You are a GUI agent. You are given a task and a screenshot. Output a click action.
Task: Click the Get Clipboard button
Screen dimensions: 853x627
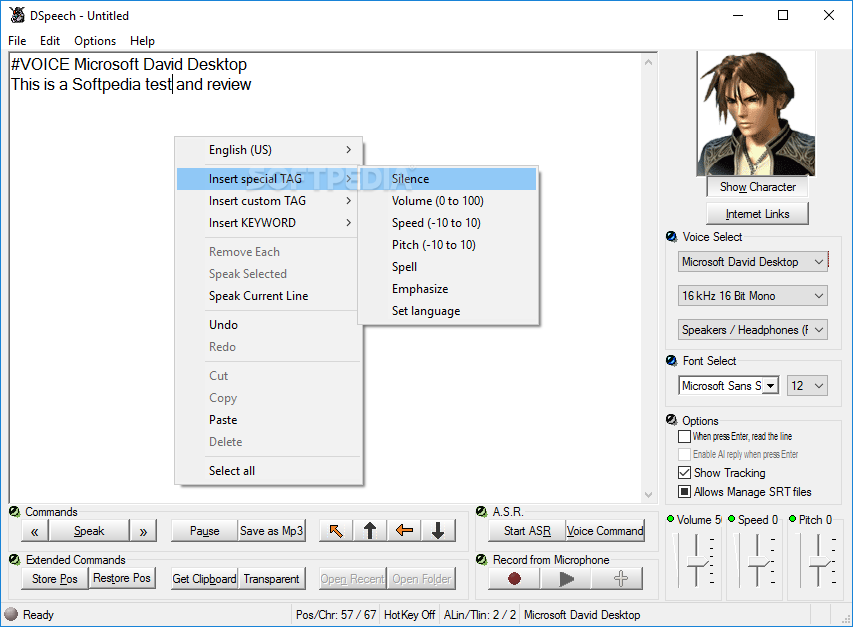coord(205,579)
